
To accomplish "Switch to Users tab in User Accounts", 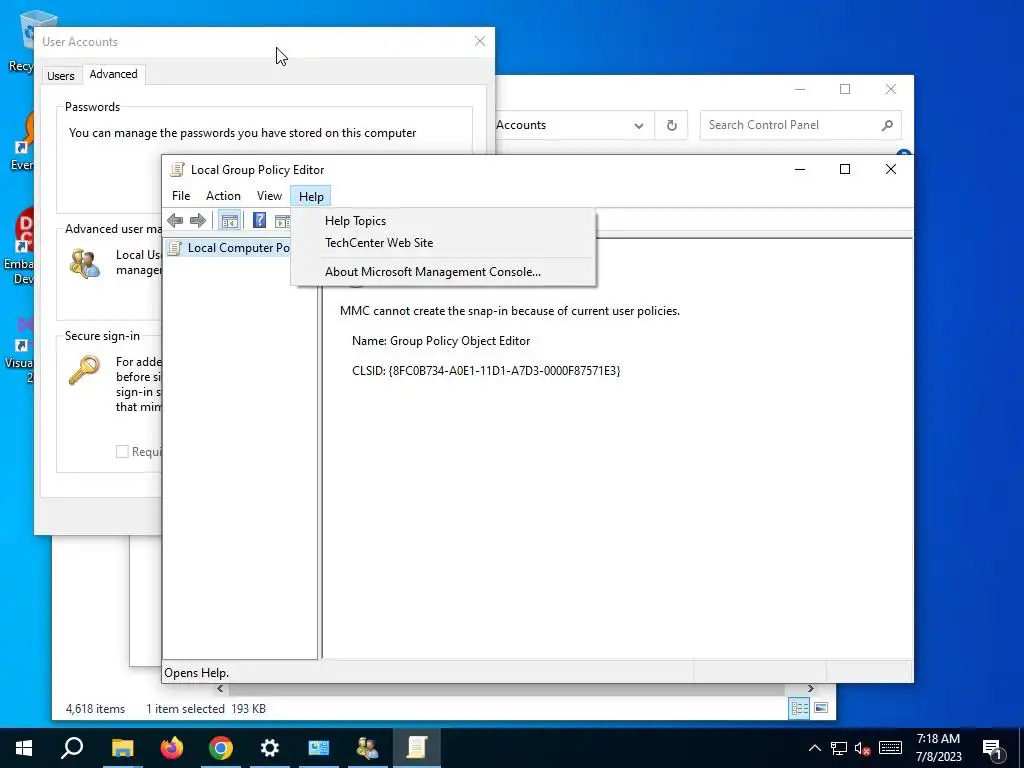I will (61, 76).
